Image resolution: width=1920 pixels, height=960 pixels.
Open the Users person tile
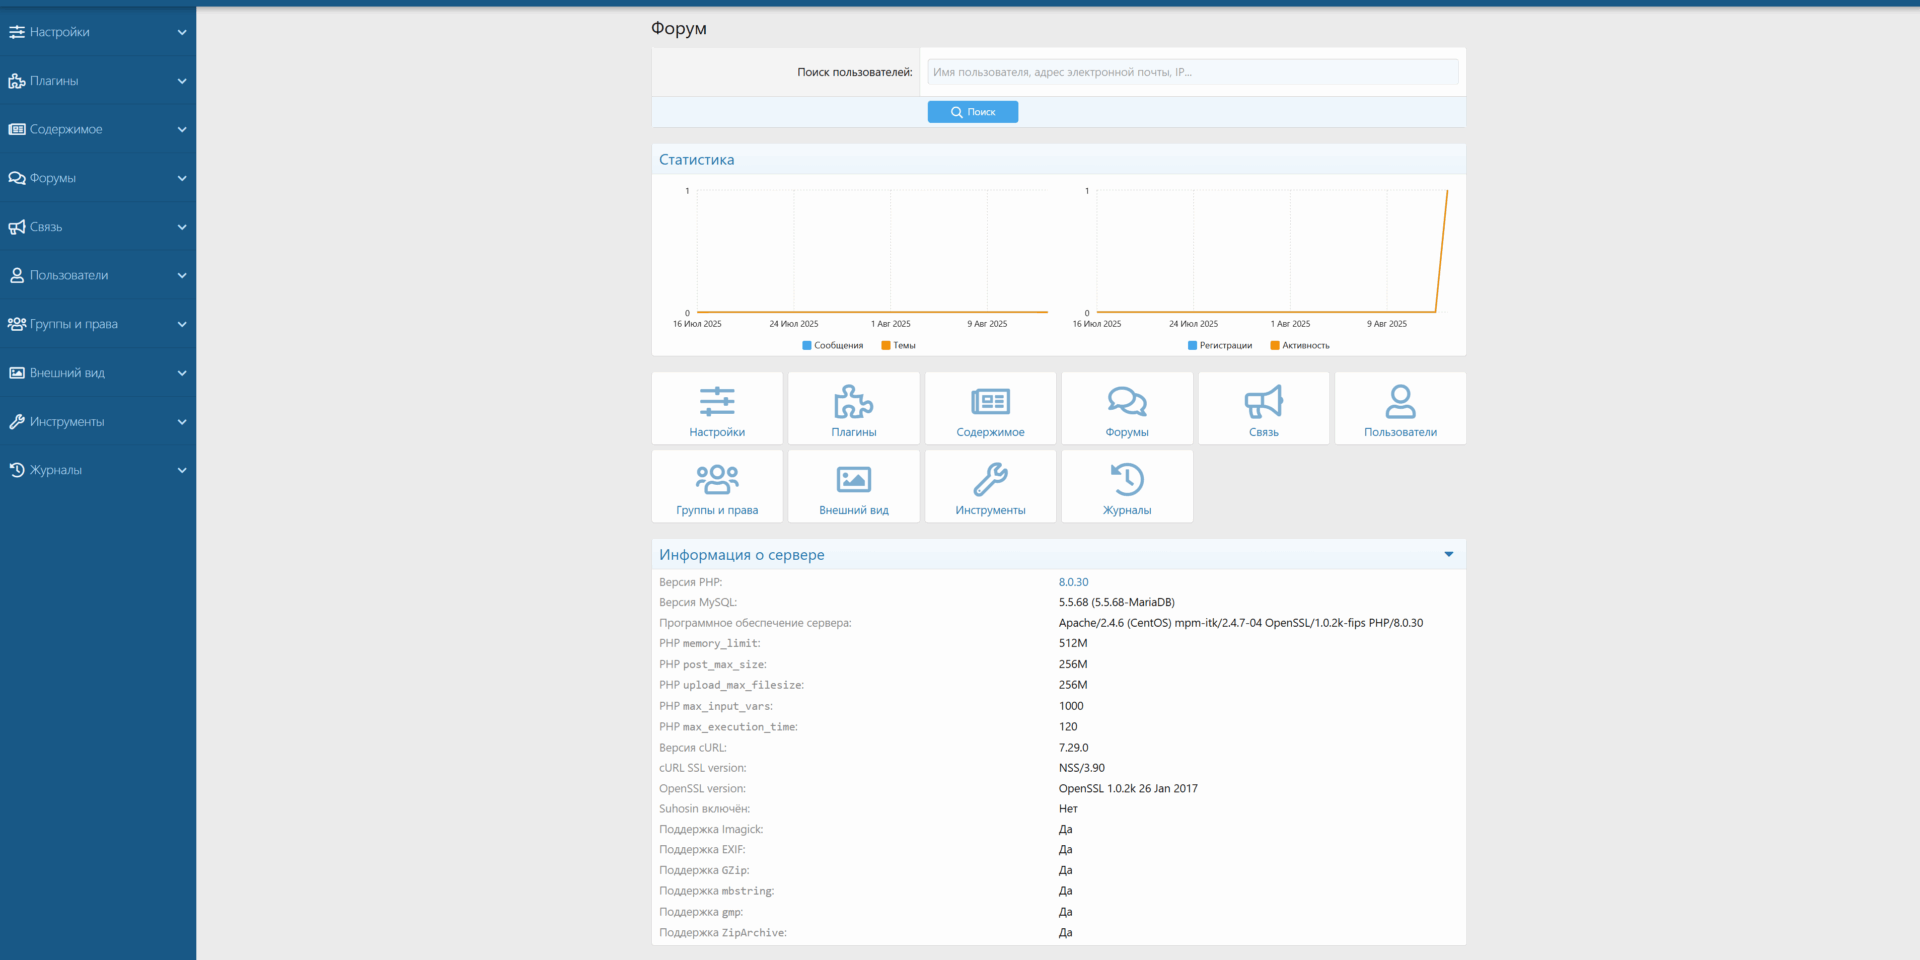[1400, 408]
